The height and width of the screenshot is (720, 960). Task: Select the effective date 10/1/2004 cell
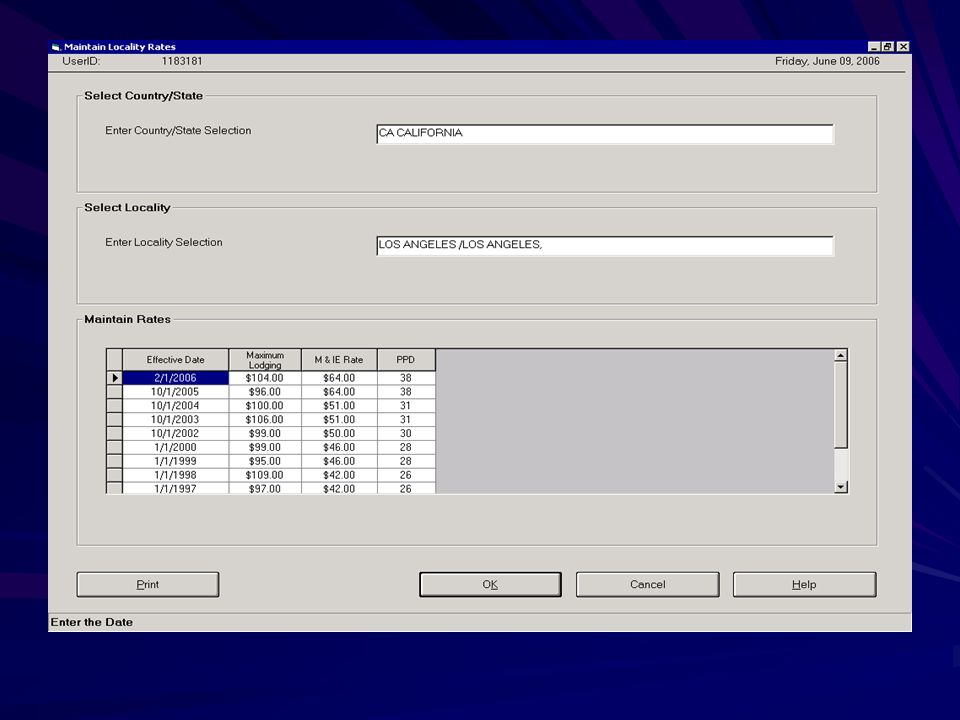(176, 406)
